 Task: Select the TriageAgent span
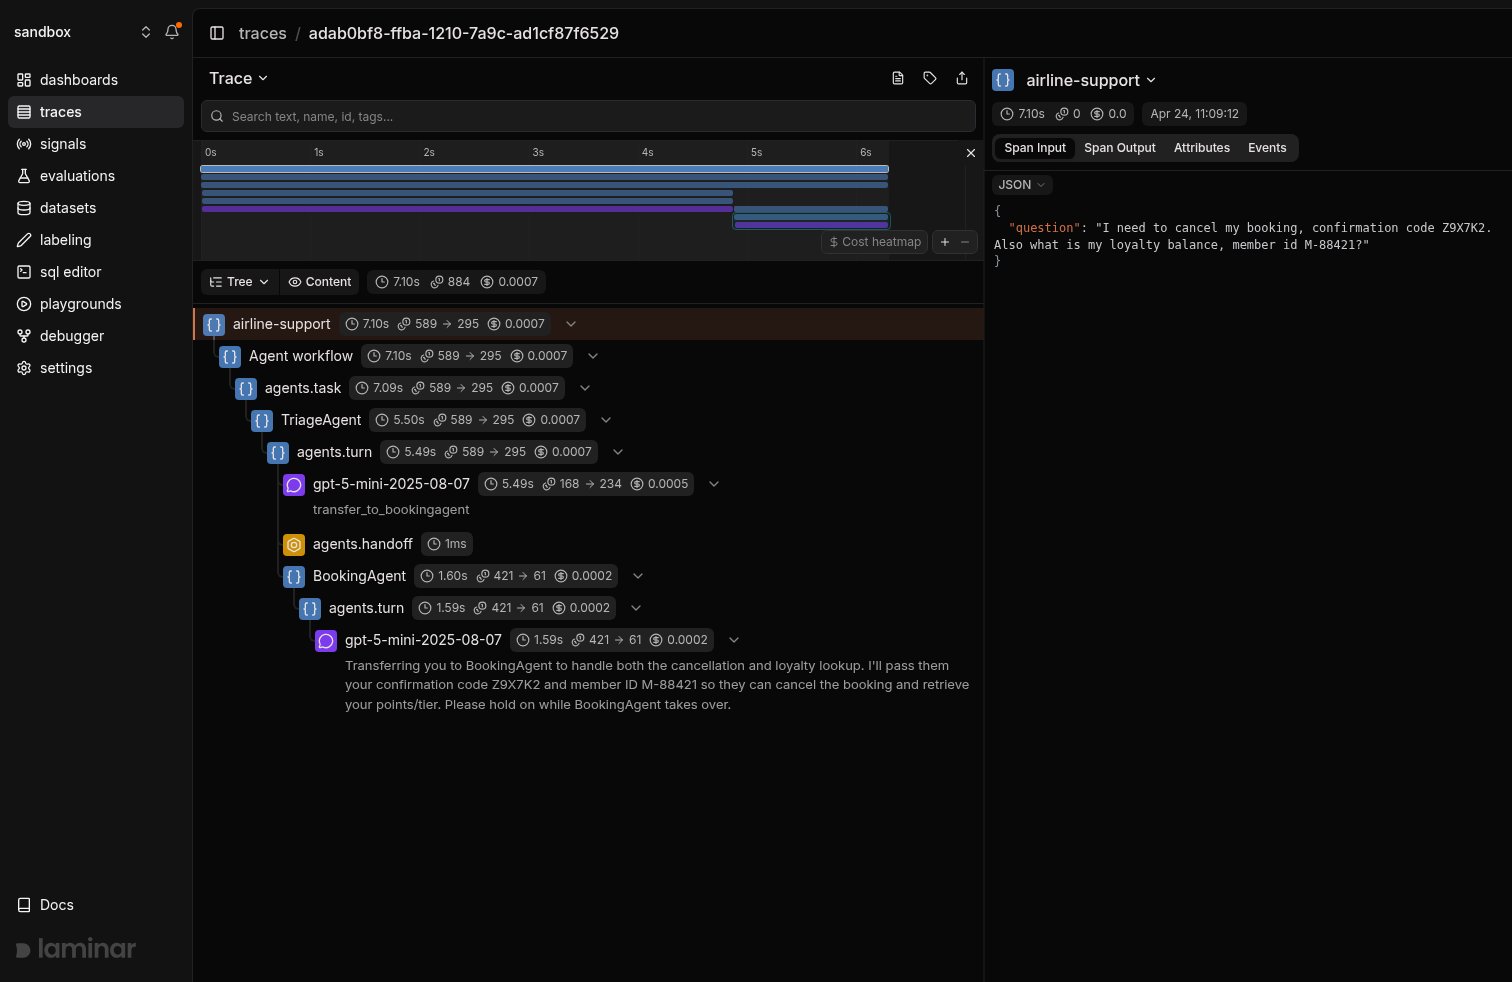coord(321,420)
